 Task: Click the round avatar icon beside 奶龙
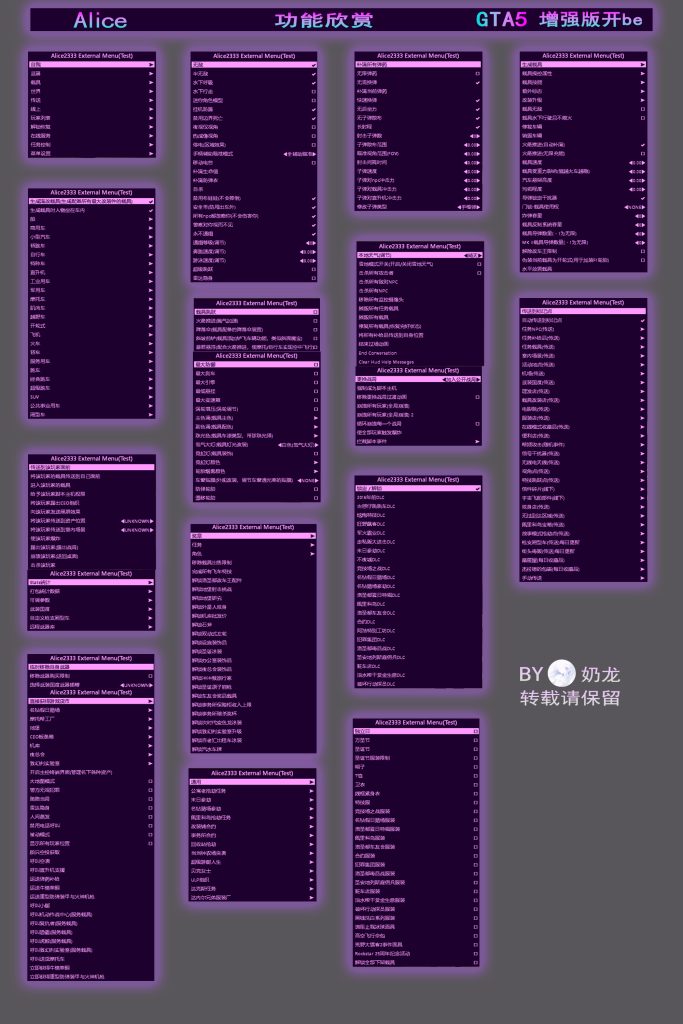coord(563,674)
